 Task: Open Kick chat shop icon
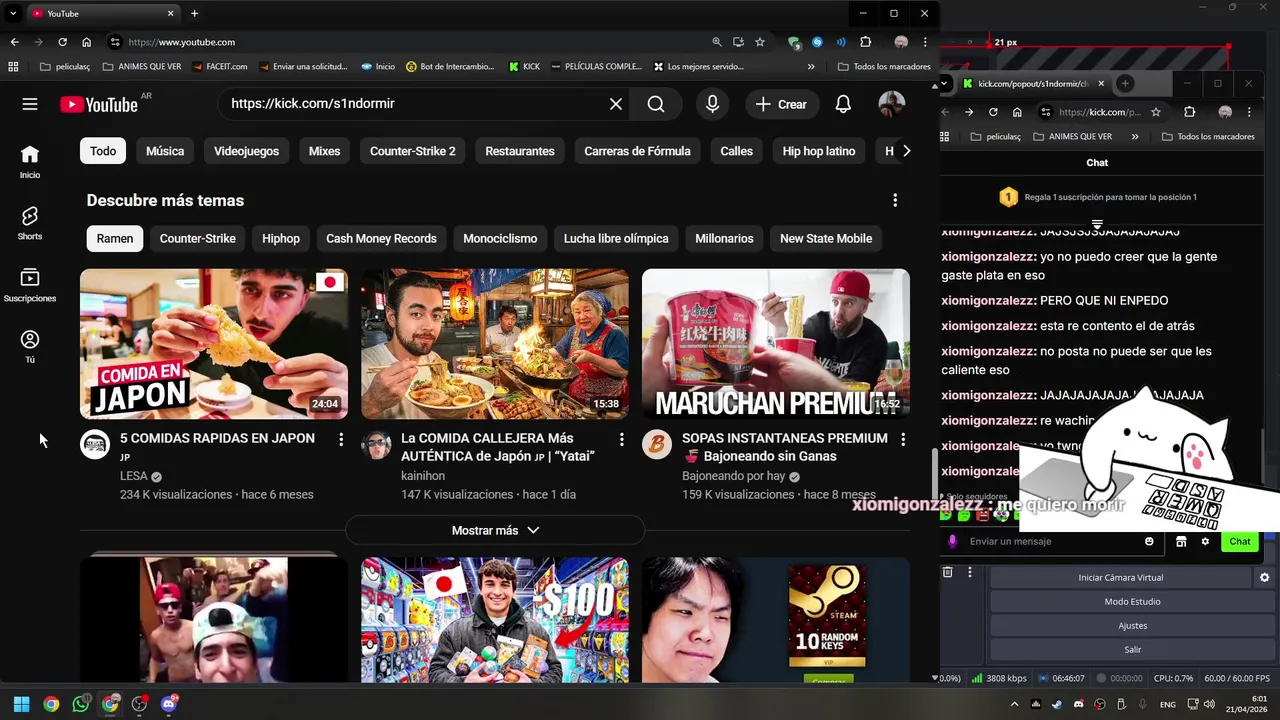(x=1181, y=541)
